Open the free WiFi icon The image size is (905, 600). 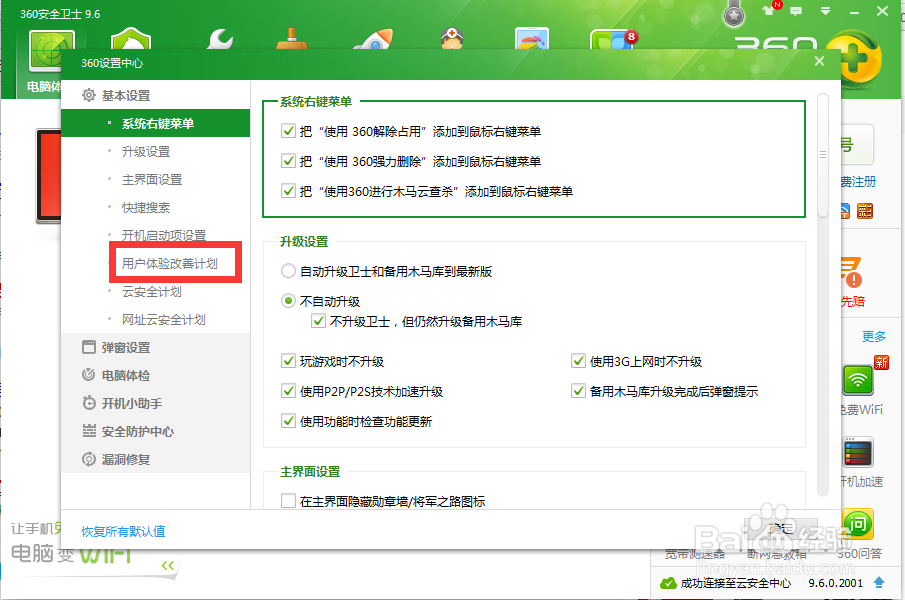pos(858,380)
